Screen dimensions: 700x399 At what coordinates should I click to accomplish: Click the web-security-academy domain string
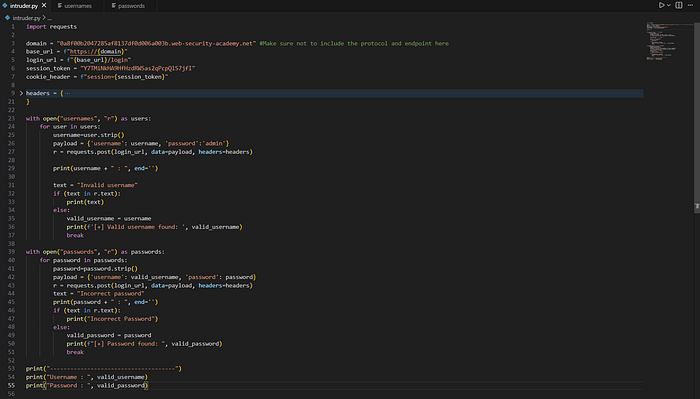click(156, 43)
